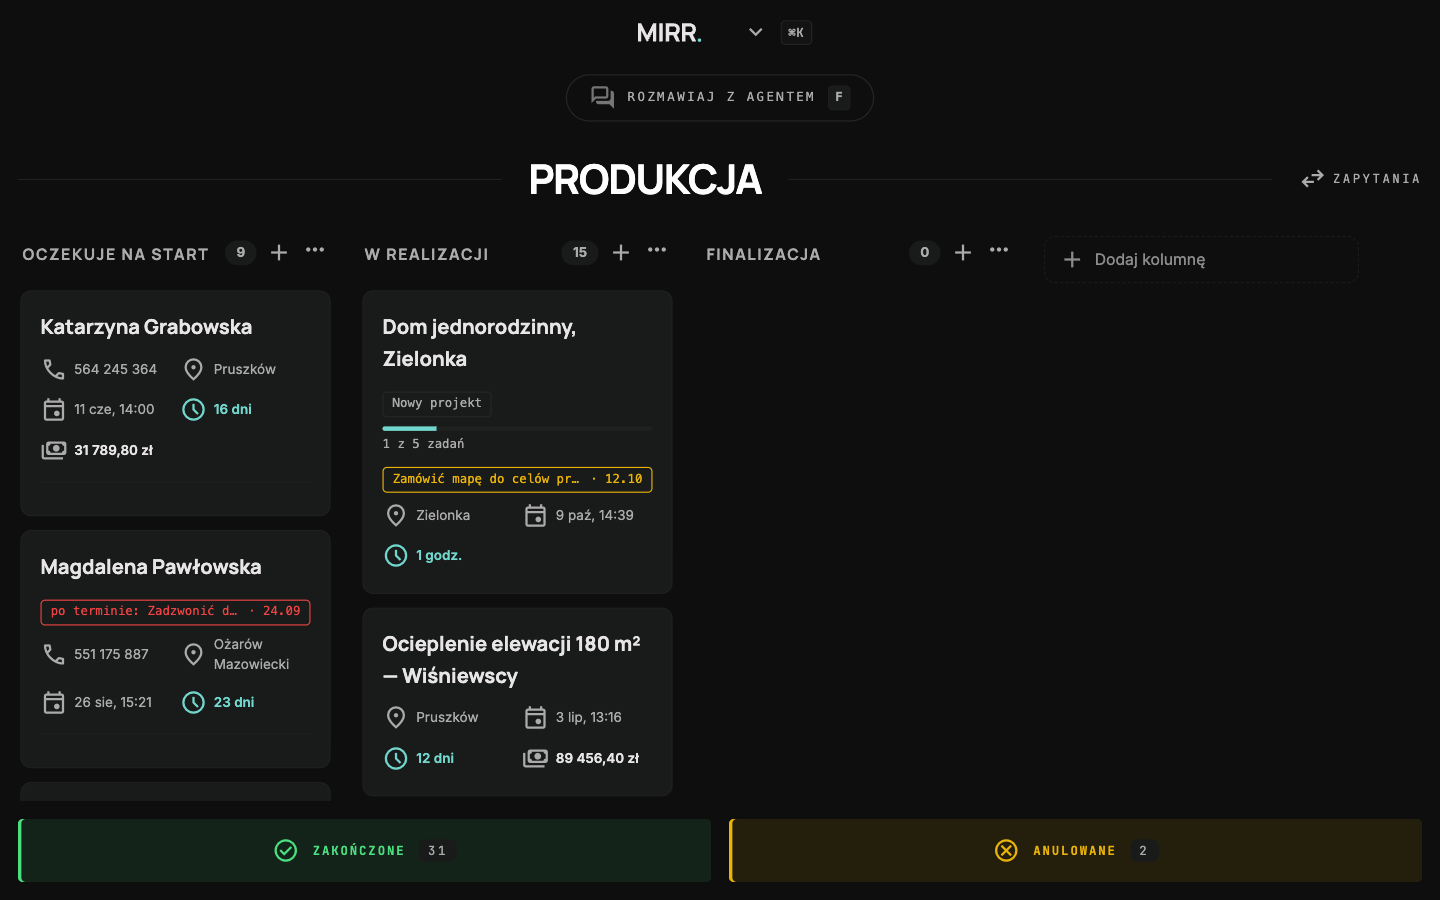The width and height of the screenshot is (1440, 900).
Task: Click 26 sie, 15:21 date on Pawłowska card
Action: [113, 702]
